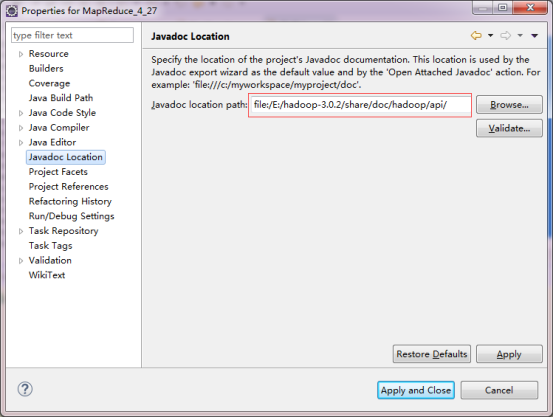This screenshot has height=418, width=554.
Task: Select Java Build Path in the tree
Action: tap(61, 98)
